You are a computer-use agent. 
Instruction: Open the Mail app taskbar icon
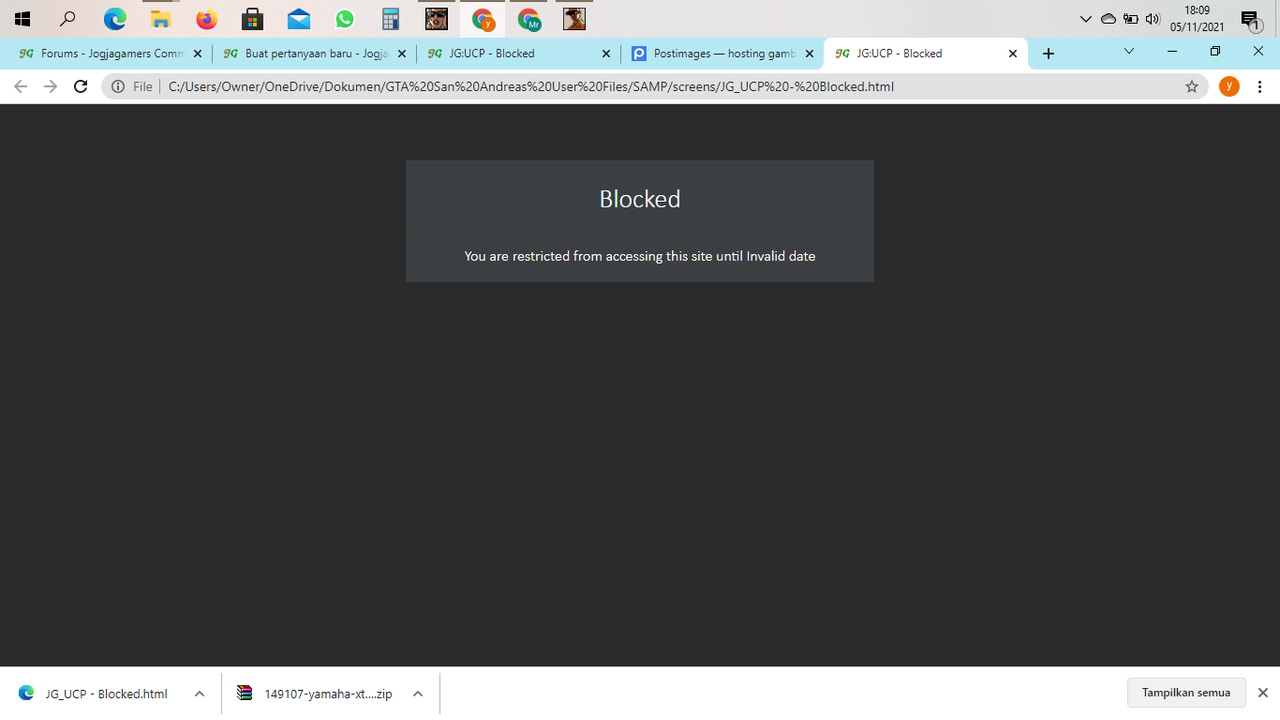298,19
